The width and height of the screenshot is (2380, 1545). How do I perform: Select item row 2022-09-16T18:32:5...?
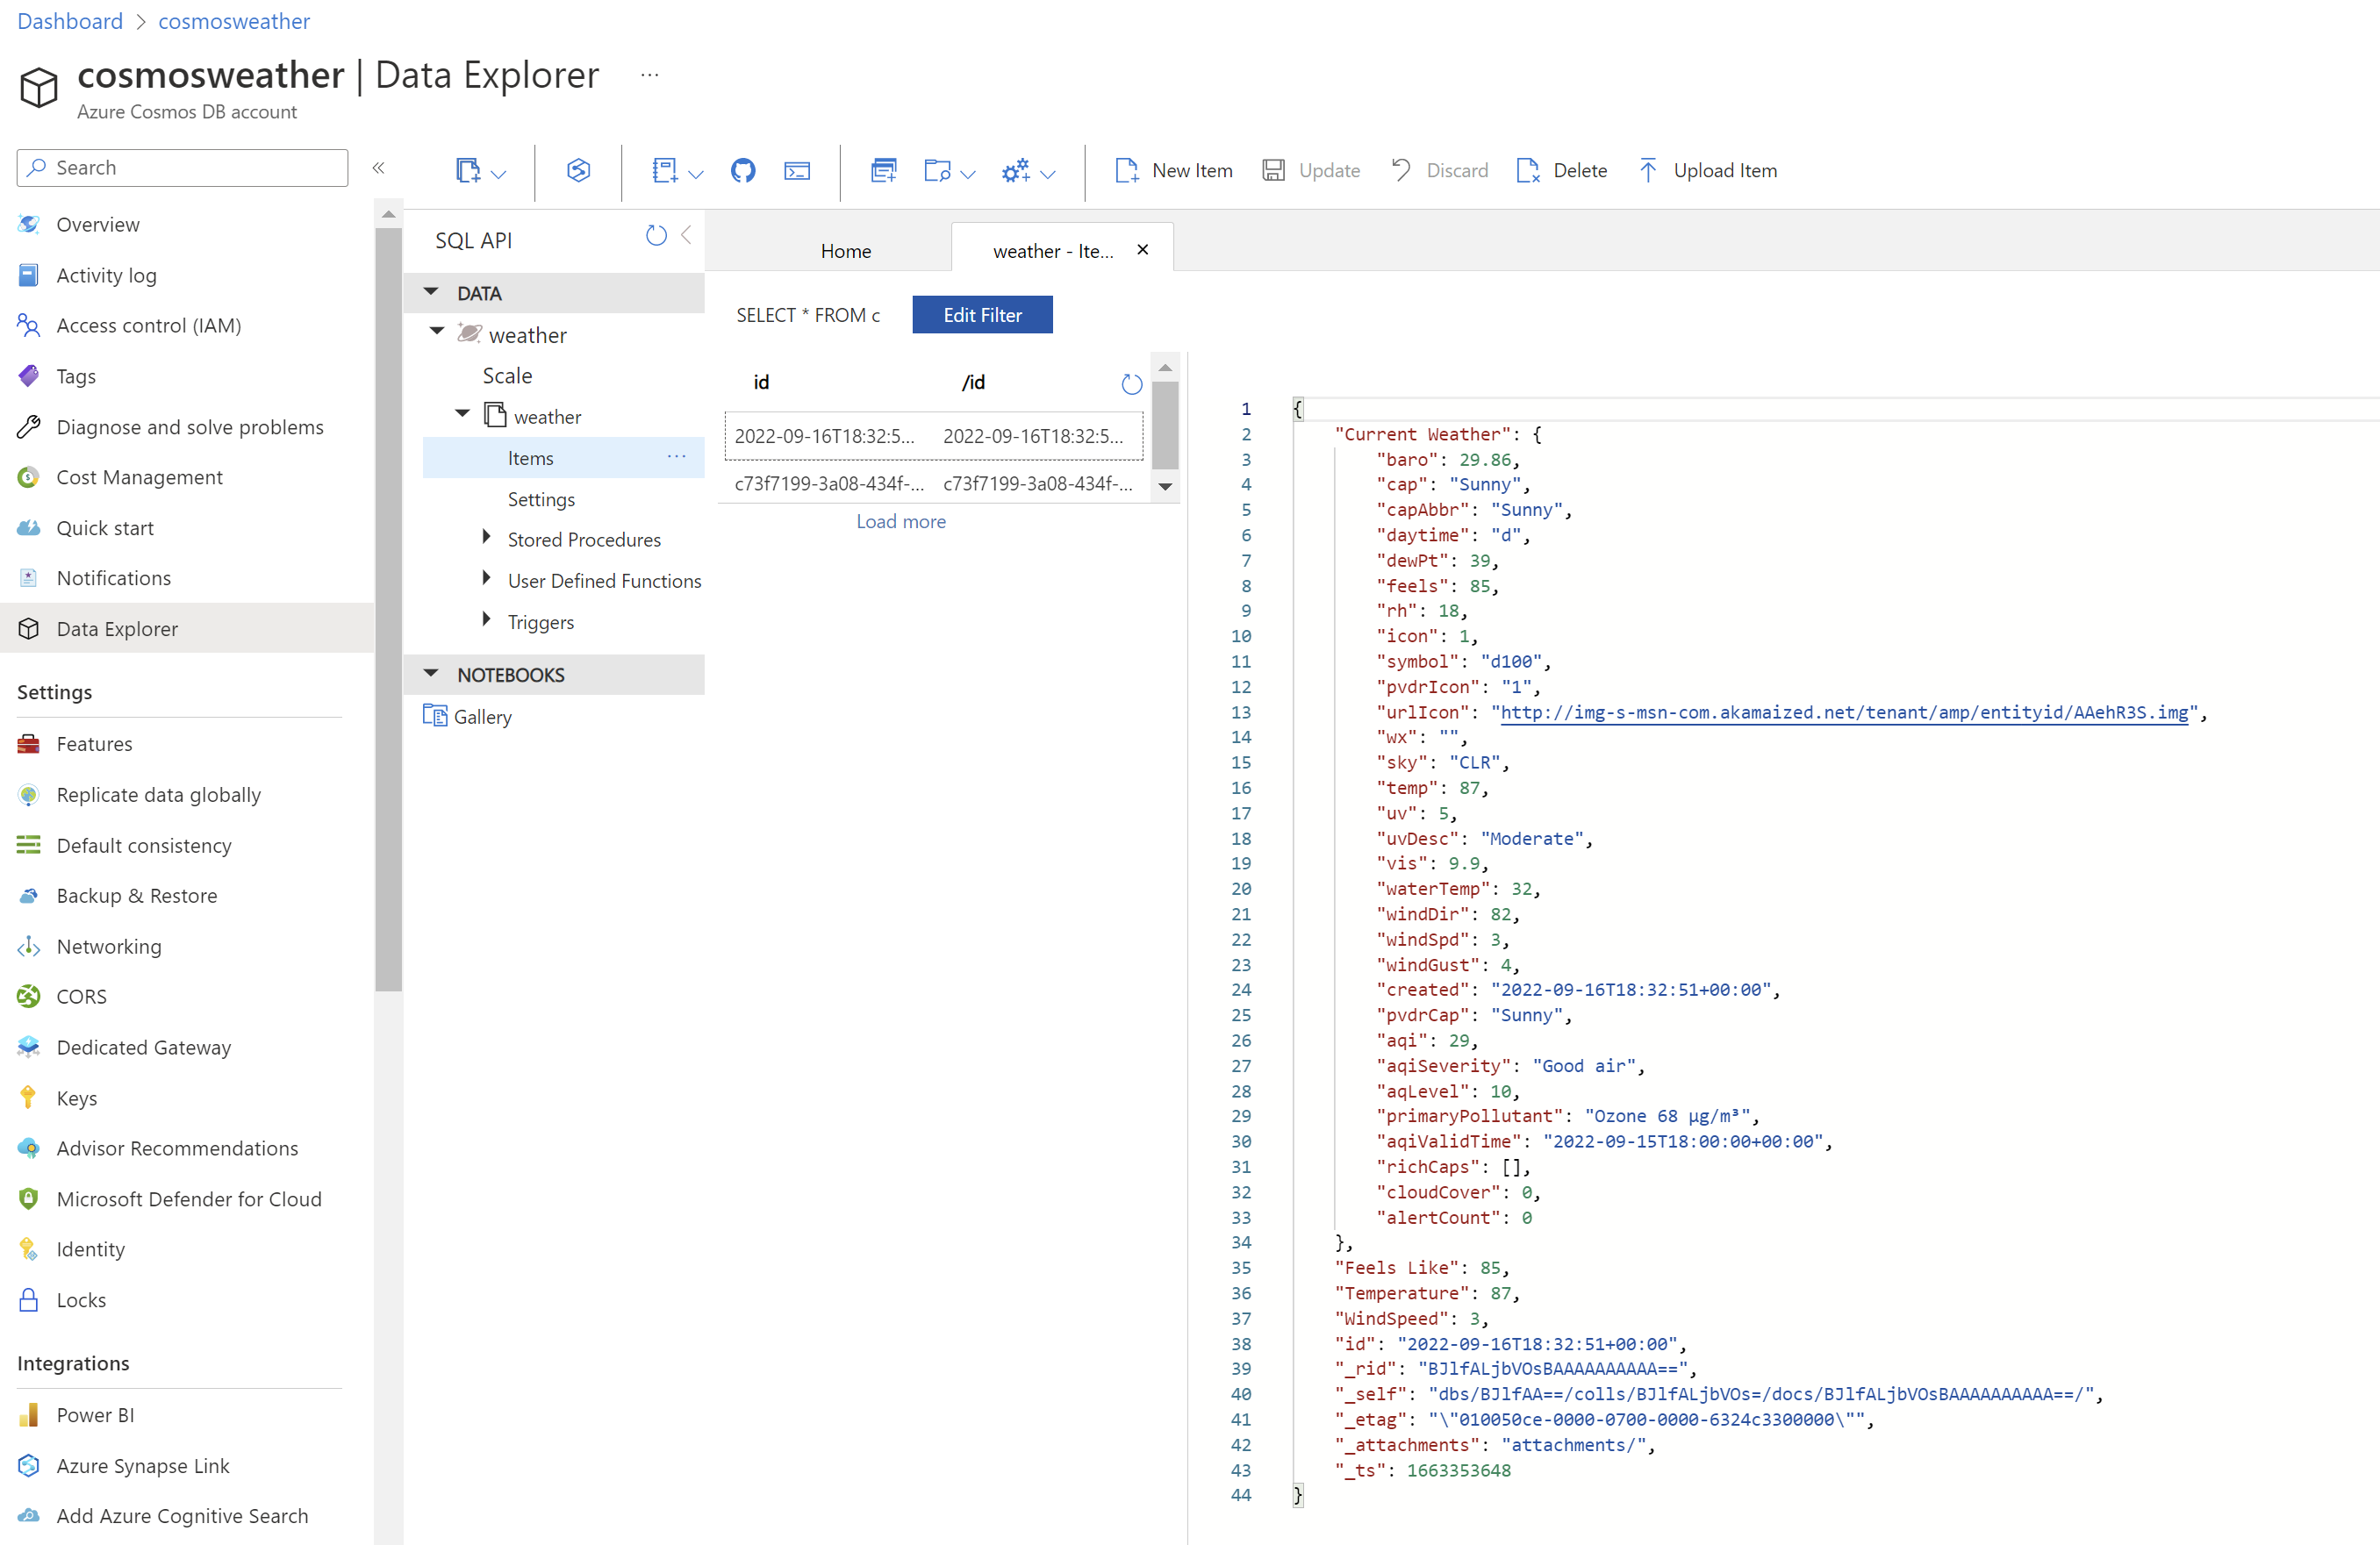(933, 436)
